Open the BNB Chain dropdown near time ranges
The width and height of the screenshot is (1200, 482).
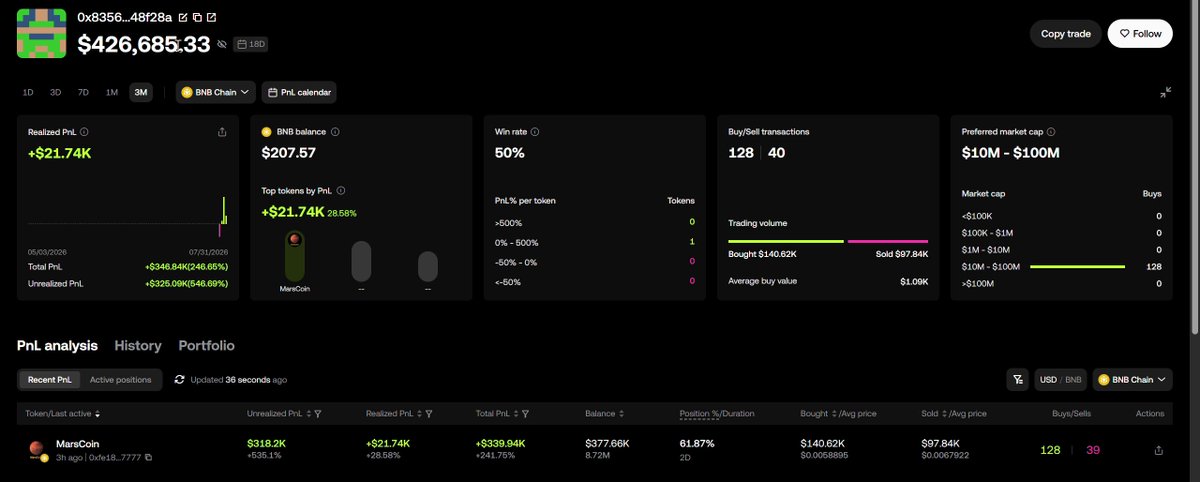(x=216, y=92)
